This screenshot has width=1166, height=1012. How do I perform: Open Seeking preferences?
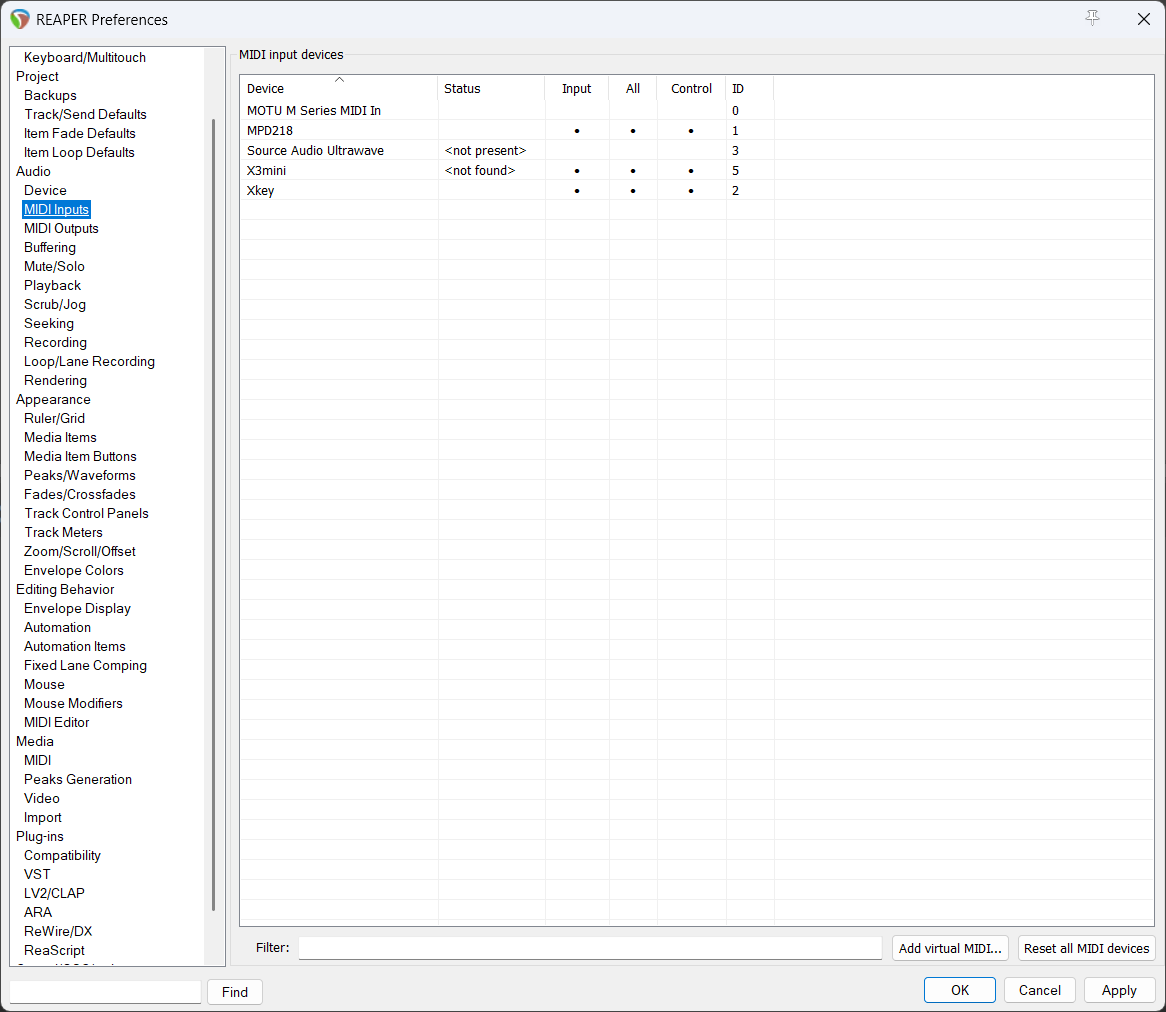48,323
